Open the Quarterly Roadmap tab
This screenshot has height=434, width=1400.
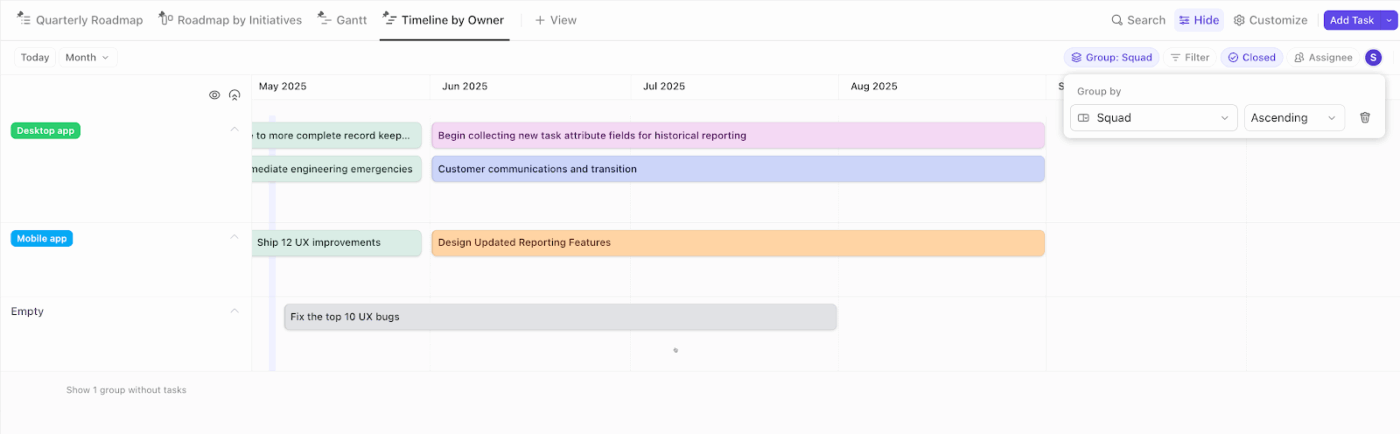pyautogui.click(x=80, y=20)
